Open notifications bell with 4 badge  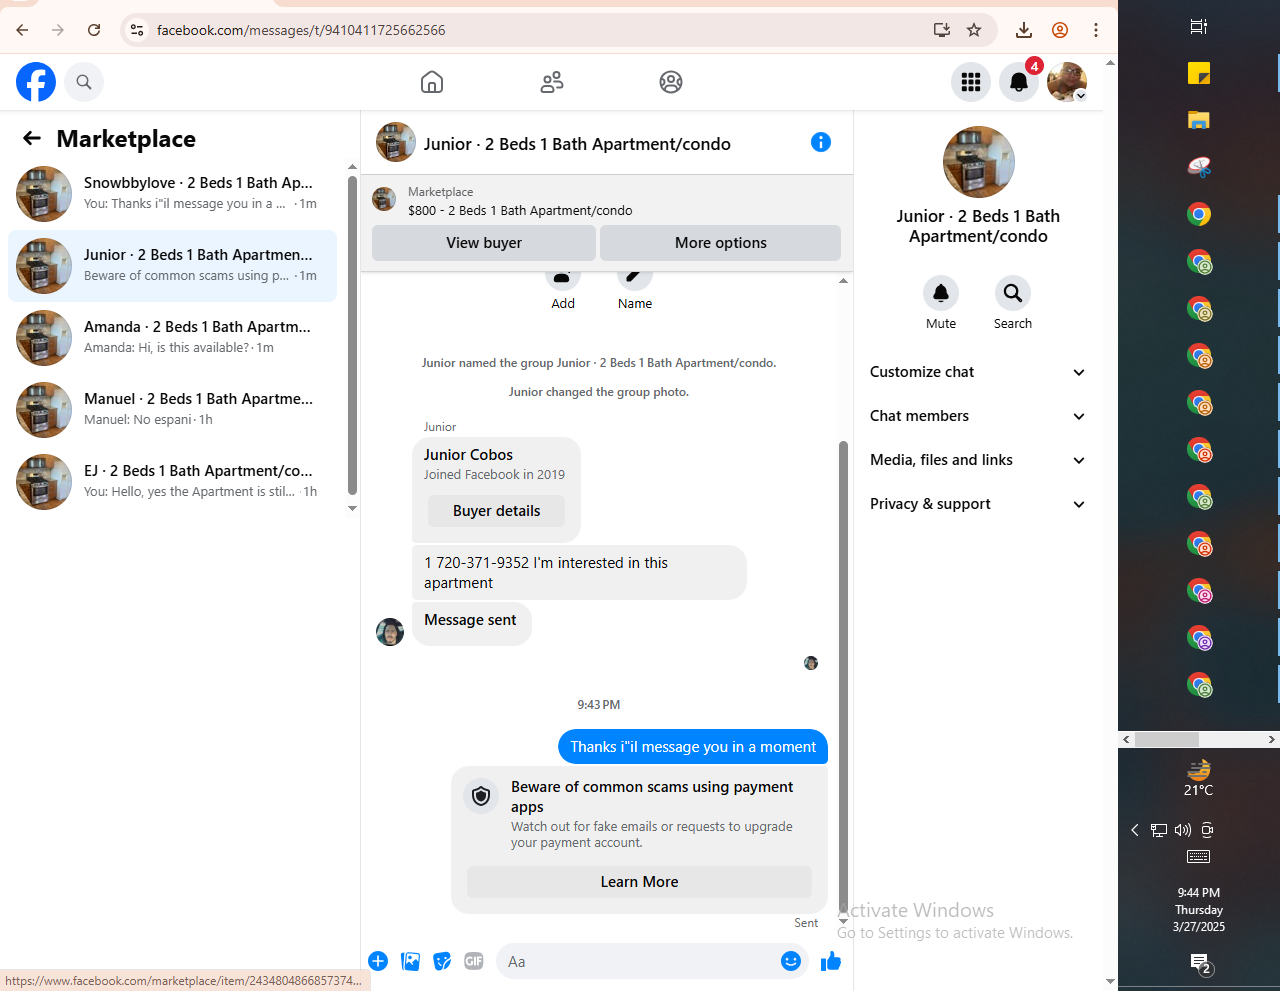click(1019, 82)
